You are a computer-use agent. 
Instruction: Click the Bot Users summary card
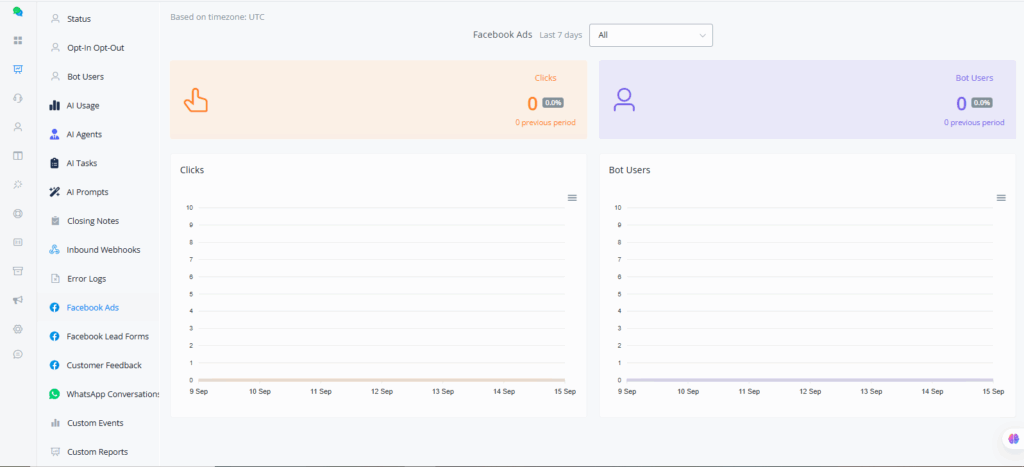pyautogui.click(x=806, y=99)
